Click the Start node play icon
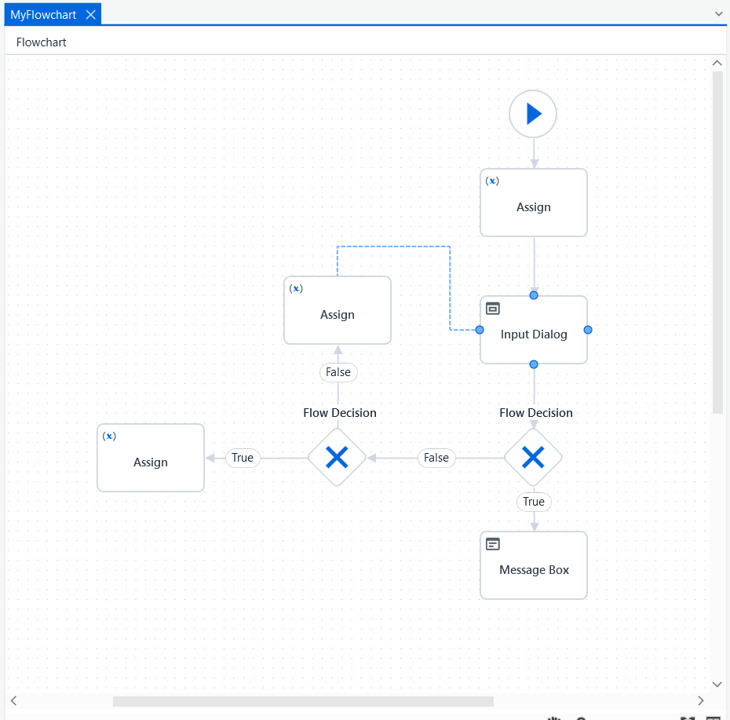 pyautogui.click(x=533, y=114)
